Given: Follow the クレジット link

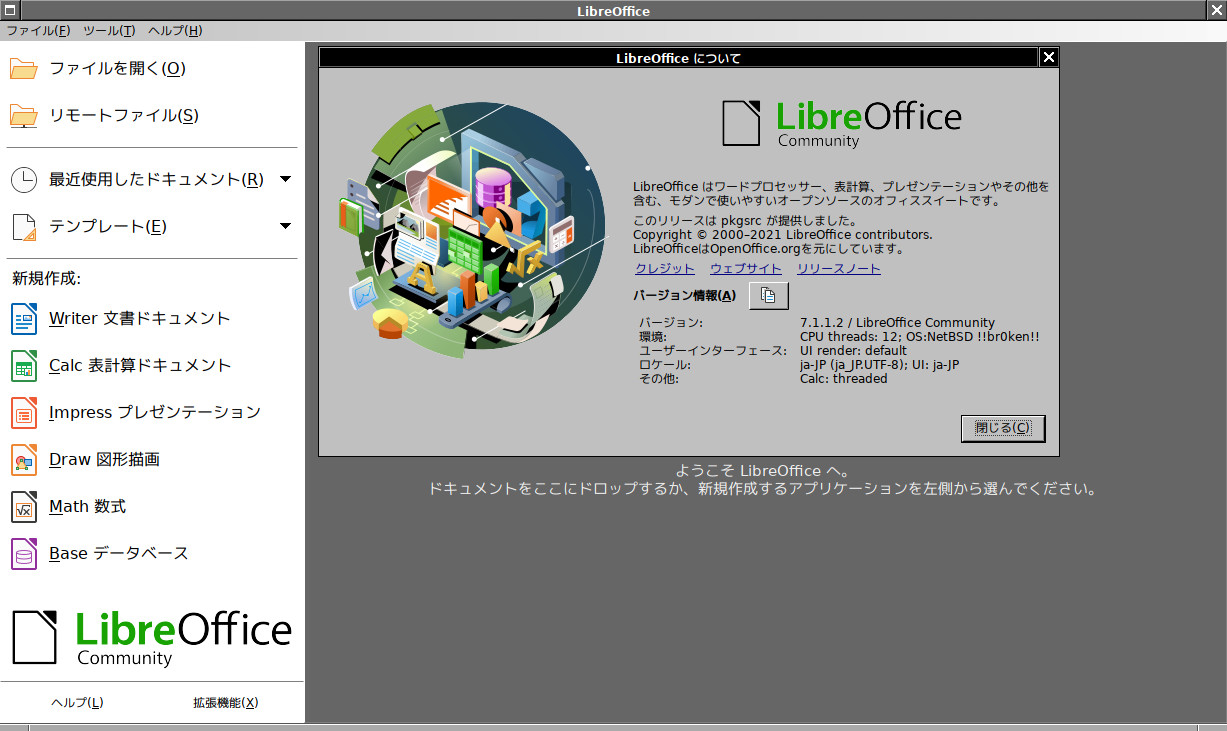Looking at the screenshot, I should pos(664,269).
